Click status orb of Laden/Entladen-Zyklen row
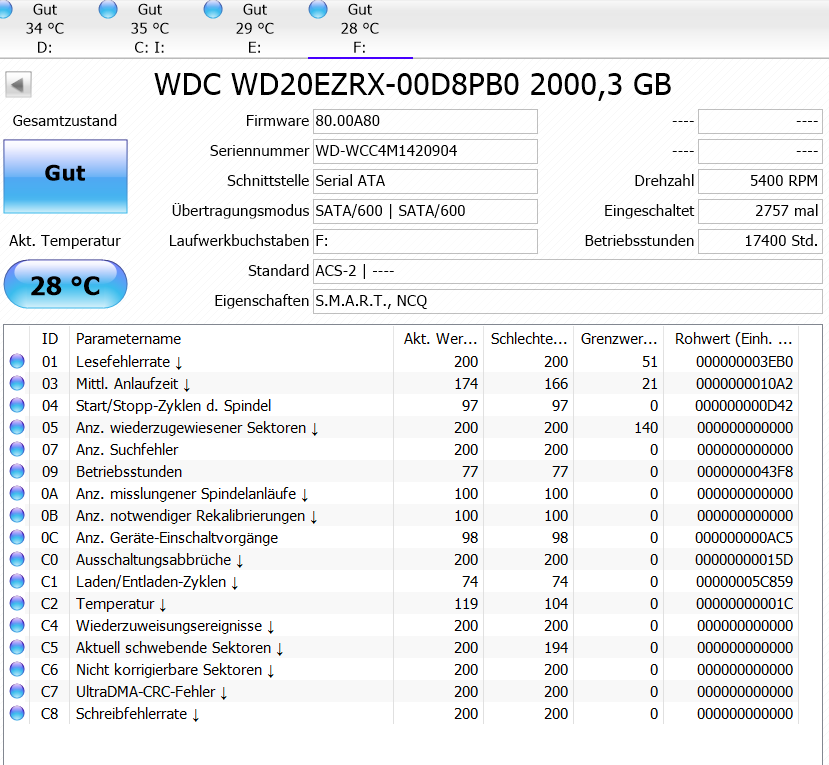This screenshot has width=829, height=765. coord(17,581)
